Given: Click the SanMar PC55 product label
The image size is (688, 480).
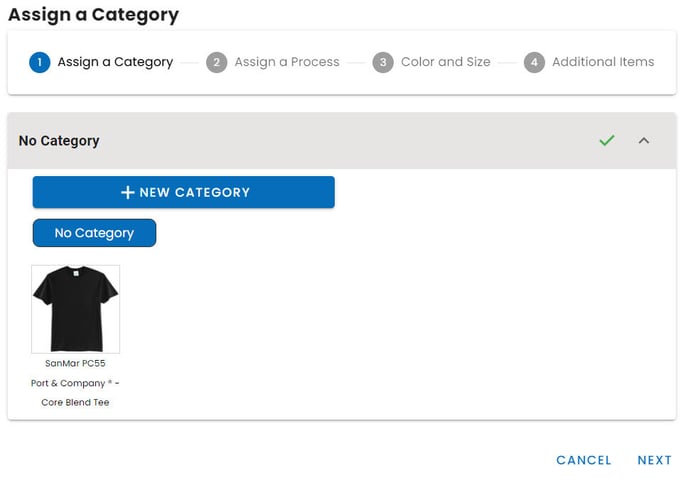Looking at the screenshot, I should (x=75, y=364).
